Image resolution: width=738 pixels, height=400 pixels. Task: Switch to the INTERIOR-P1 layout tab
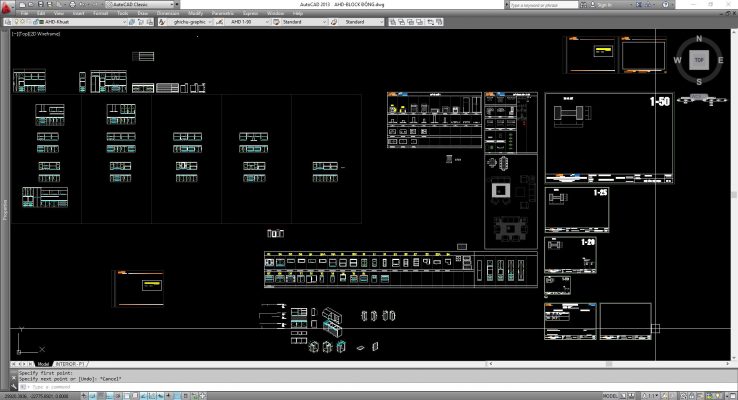coord(72,364)
